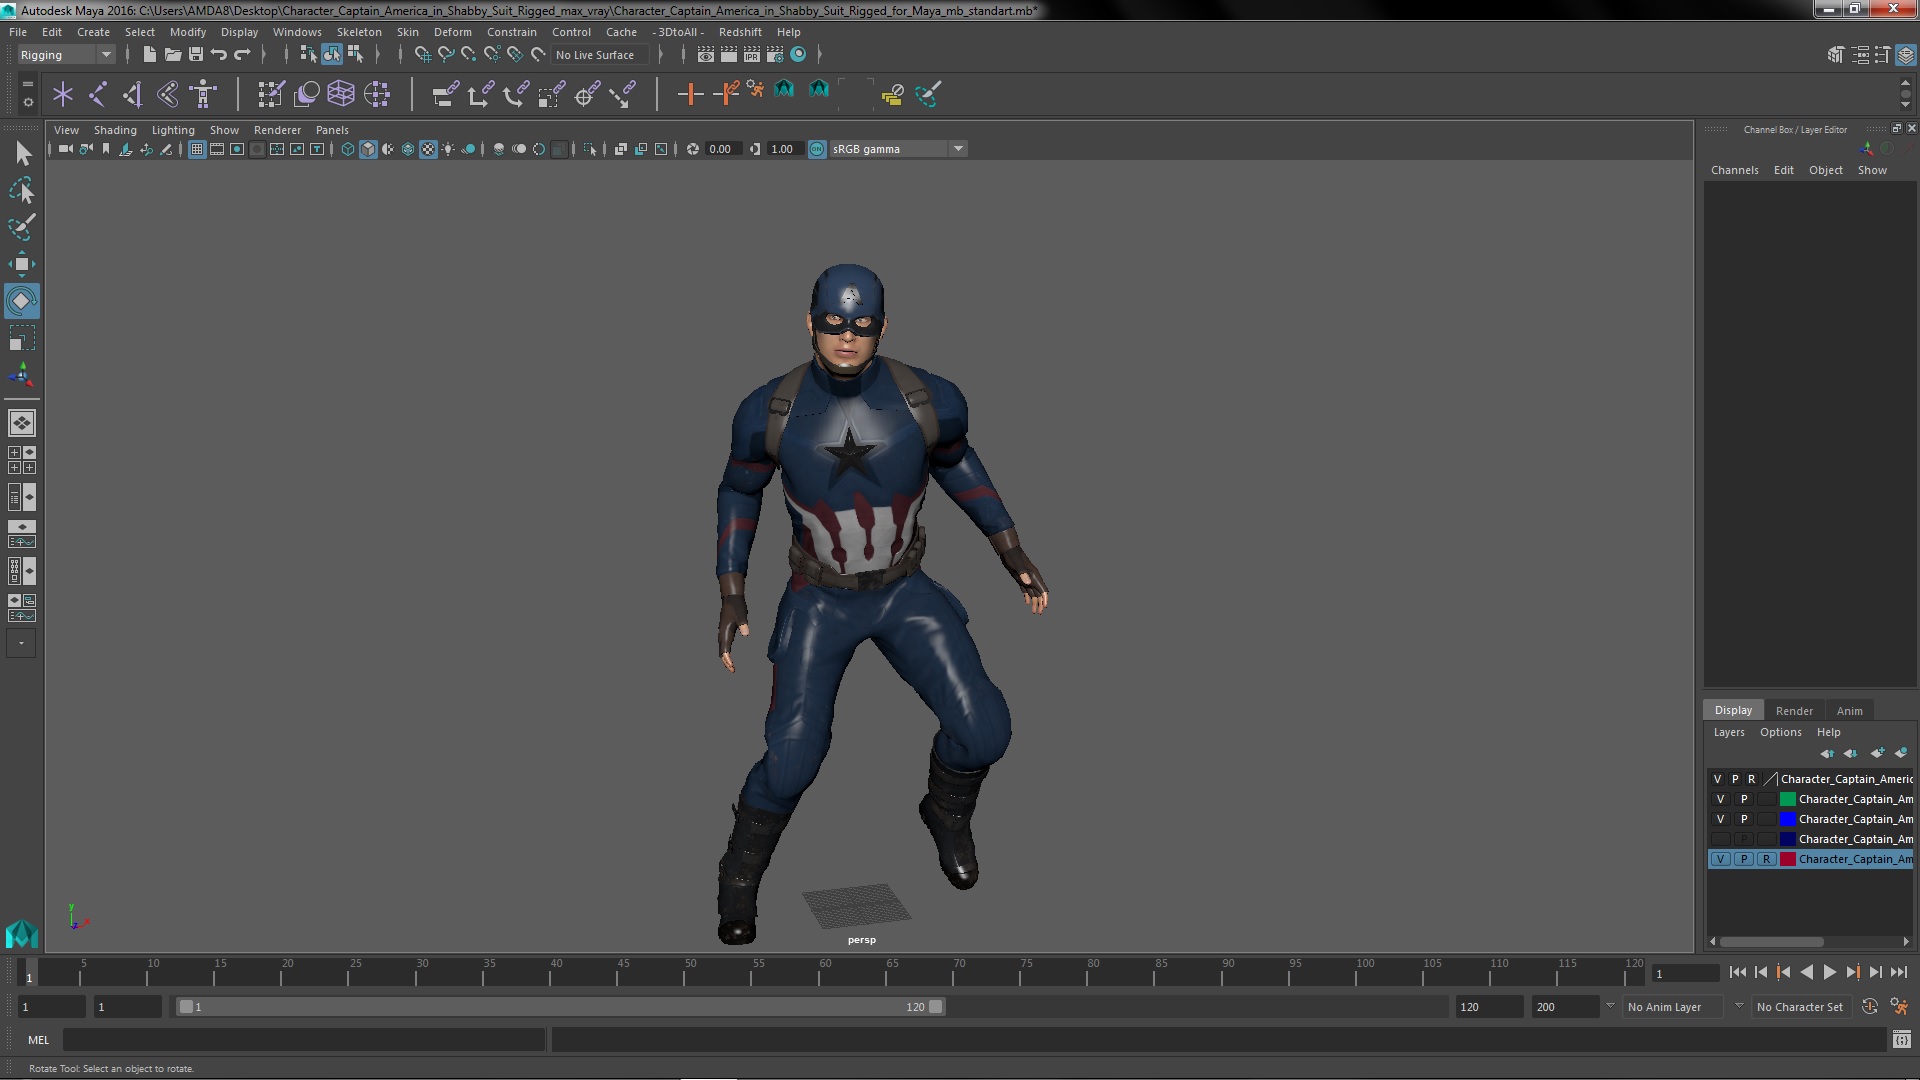Open the viewport Panels menu
Image resolution: width=1920 pixels, height=1080 pixels.
pyautogui.click(x=332, y=130)
